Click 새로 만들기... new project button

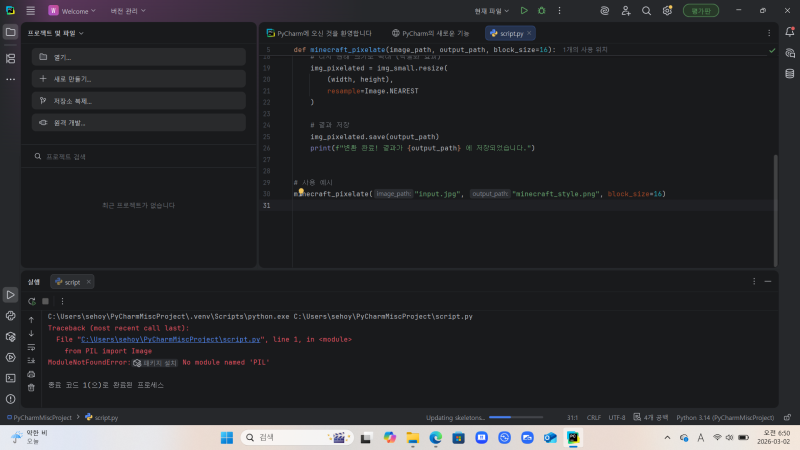[x=139, y=79]
